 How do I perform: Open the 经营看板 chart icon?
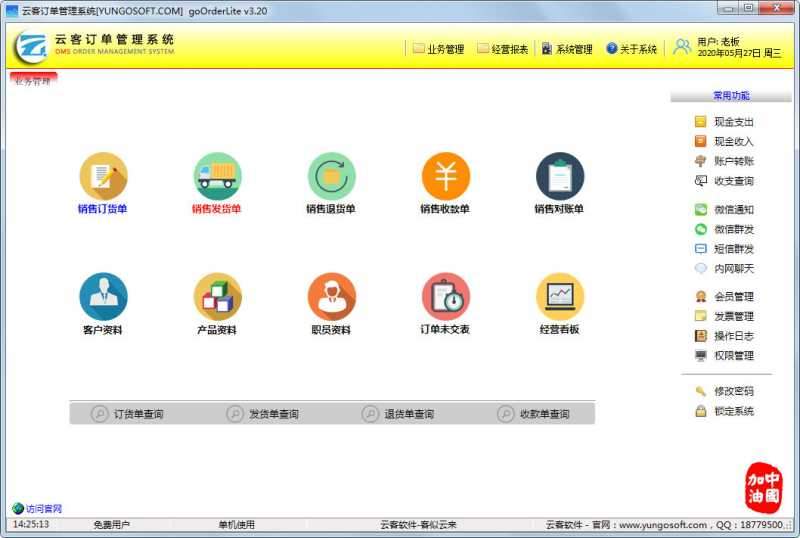point(560,297)
